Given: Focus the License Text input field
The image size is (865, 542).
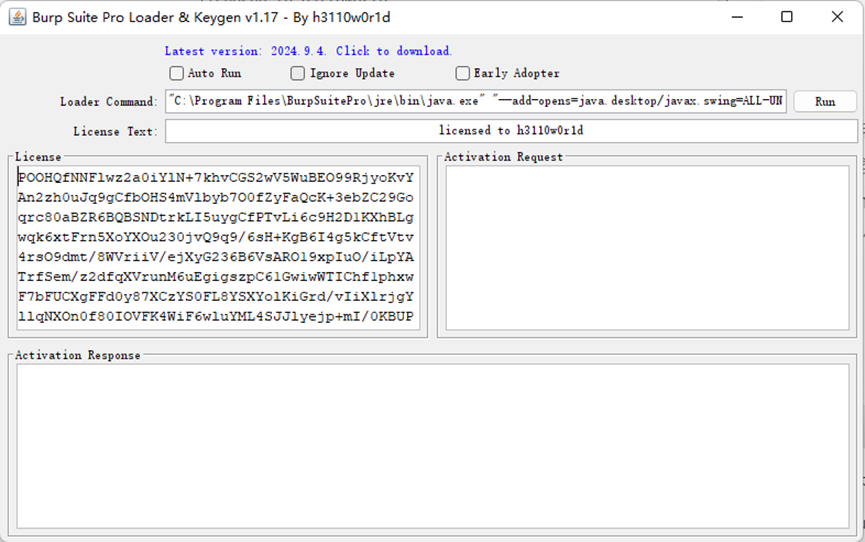Looking at the screenshot, I should pyautogui.click(x=511, y=131).
